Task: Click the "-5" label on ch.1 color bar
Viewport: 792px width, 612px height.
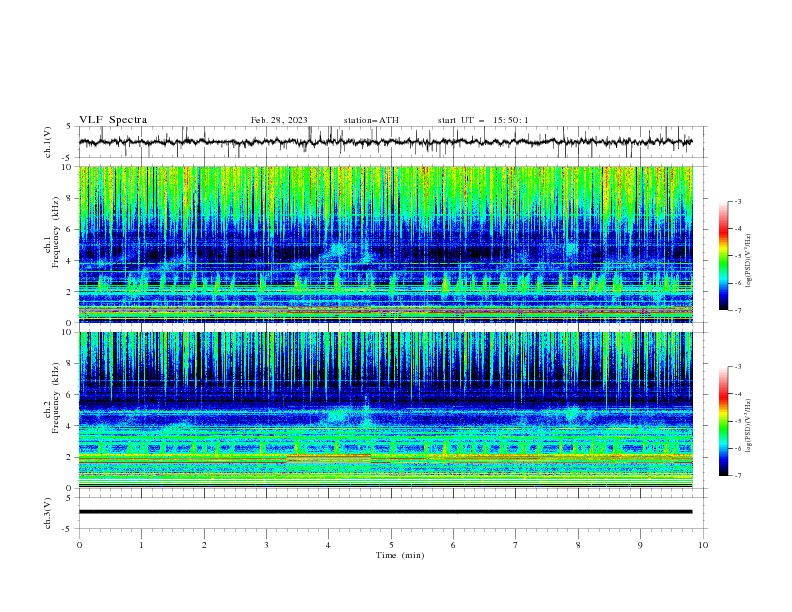Action: 737,256
